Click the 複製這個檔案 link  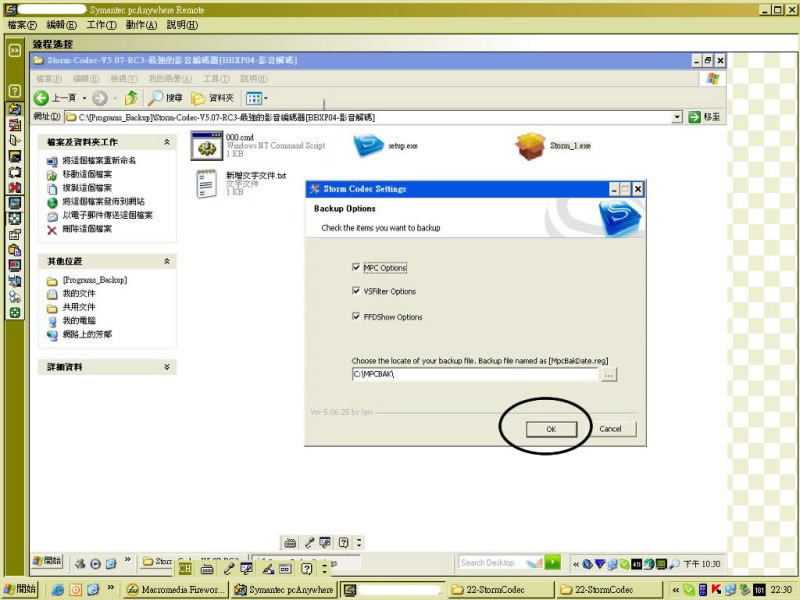pyautogui.click(x=87, y=188)
